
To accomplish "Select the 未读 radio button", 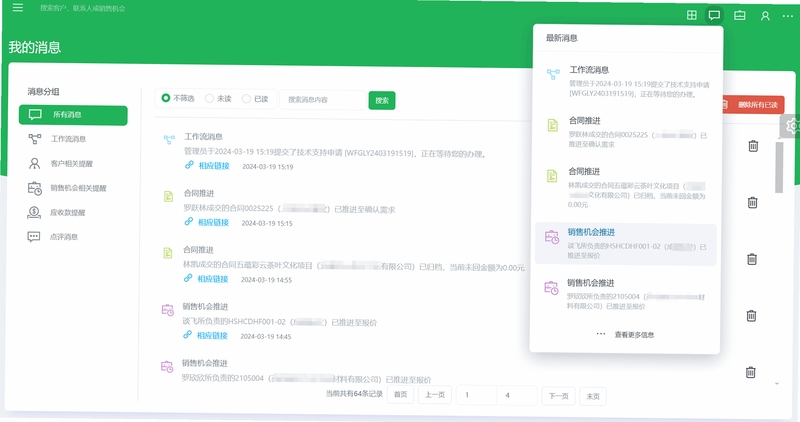I will pos(209,98).
